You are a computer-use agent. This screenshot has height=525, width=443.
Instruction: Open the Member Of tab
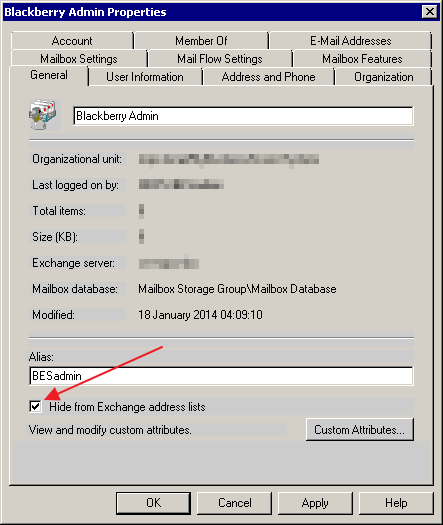click(x=201, y=41)
